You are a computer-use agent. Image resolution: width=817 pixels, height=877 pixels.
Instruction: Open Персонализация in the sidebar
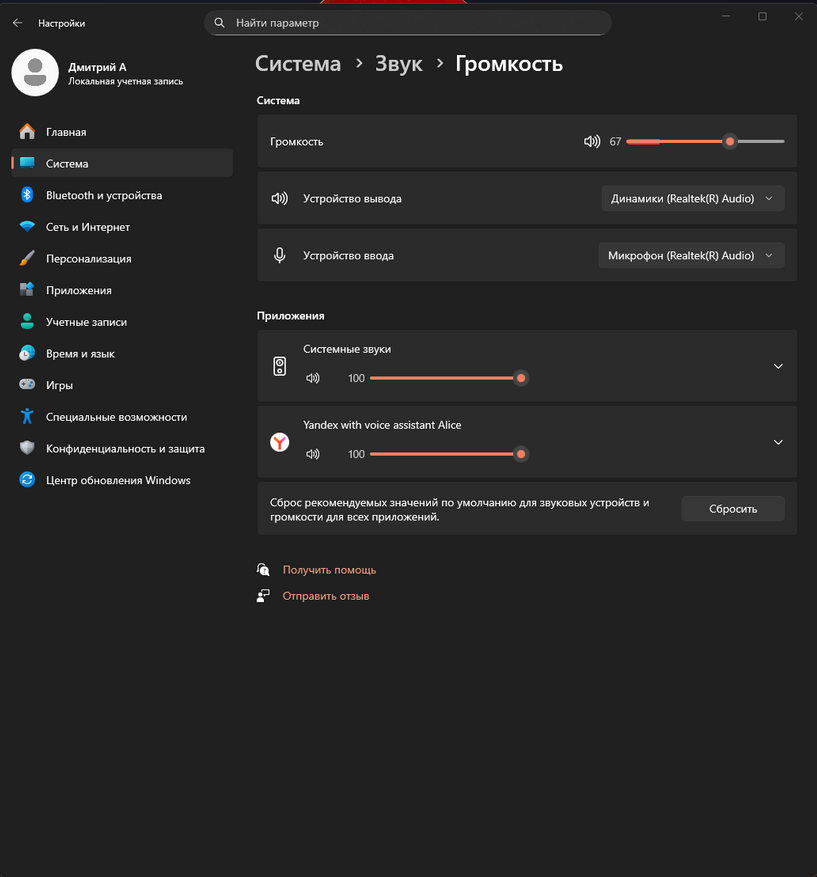click(x=88, y=259)
